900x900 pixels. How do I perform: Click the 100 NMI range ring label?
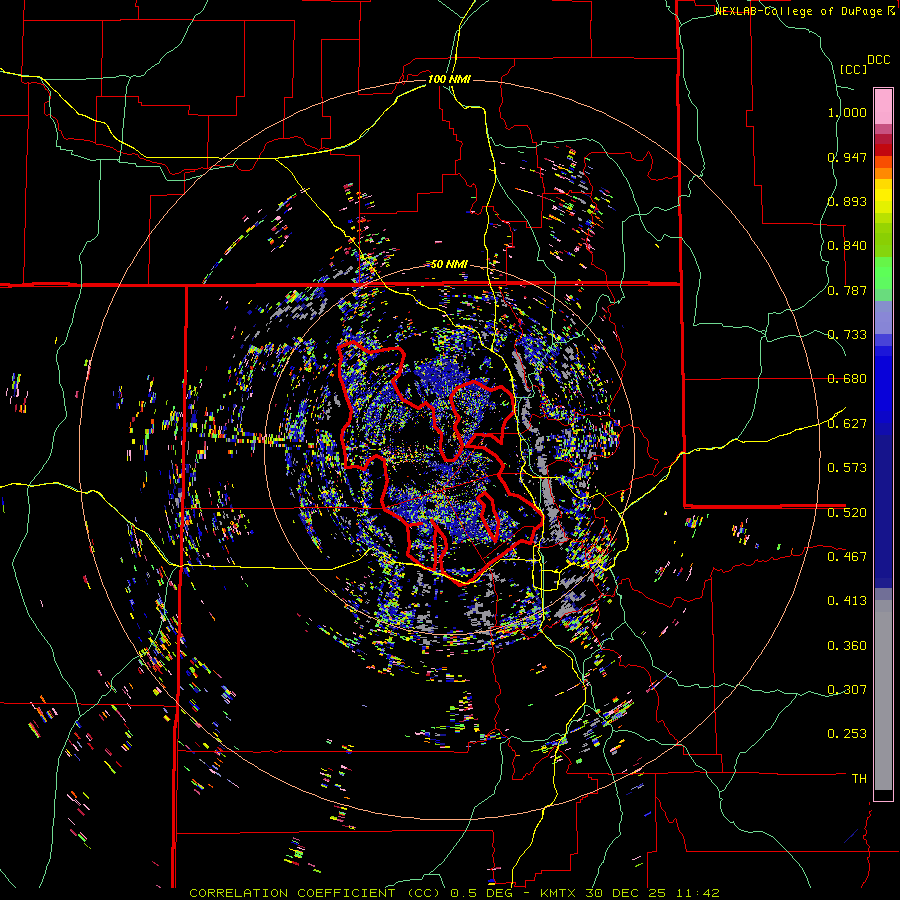coord(449,79)
